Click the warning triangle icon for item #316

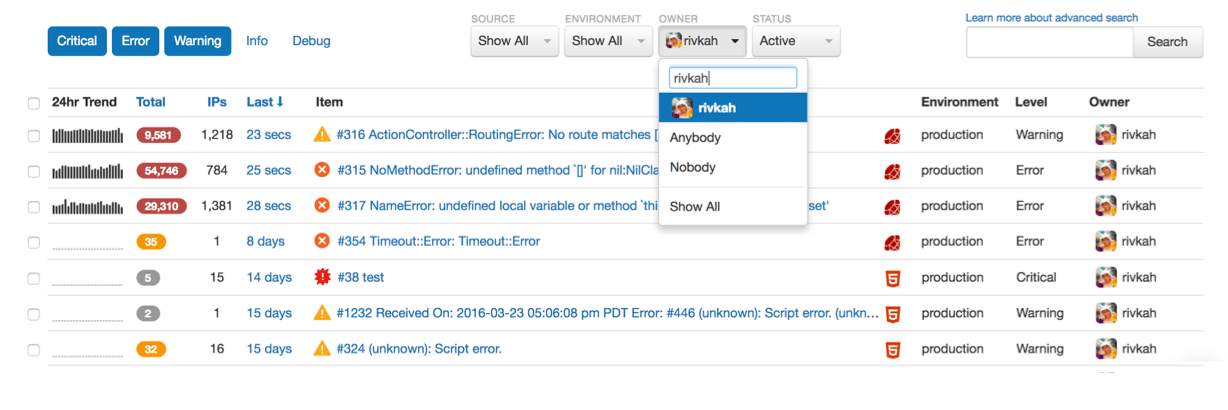(x=322, y=134)
